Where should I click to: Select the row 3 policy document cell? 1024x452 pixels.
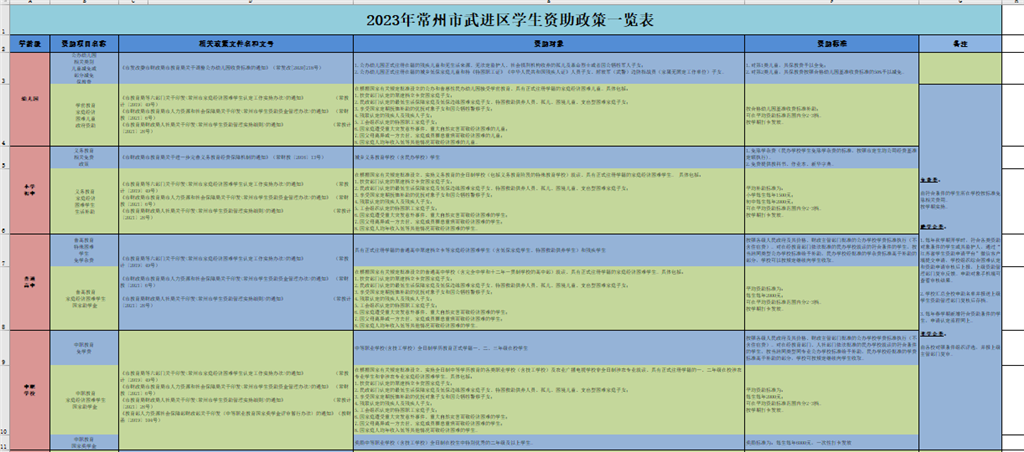tap(236, 69)
